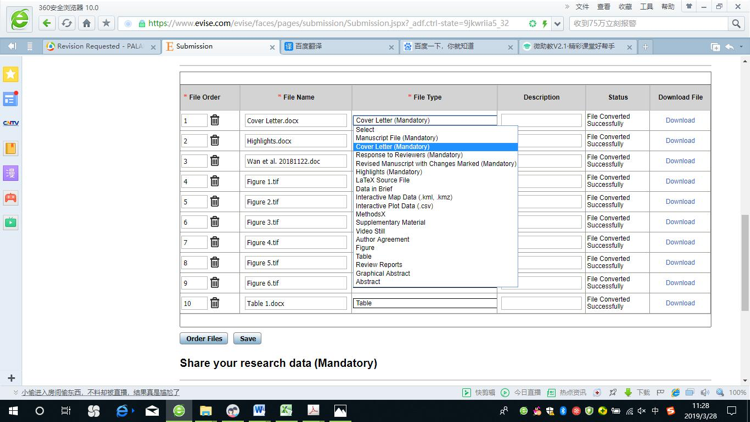Image resolution: width=750 pixels, height=422 pixels.
Task: Remove Figure 3.tif using its trash icon
Action: [x=214, y=222]
